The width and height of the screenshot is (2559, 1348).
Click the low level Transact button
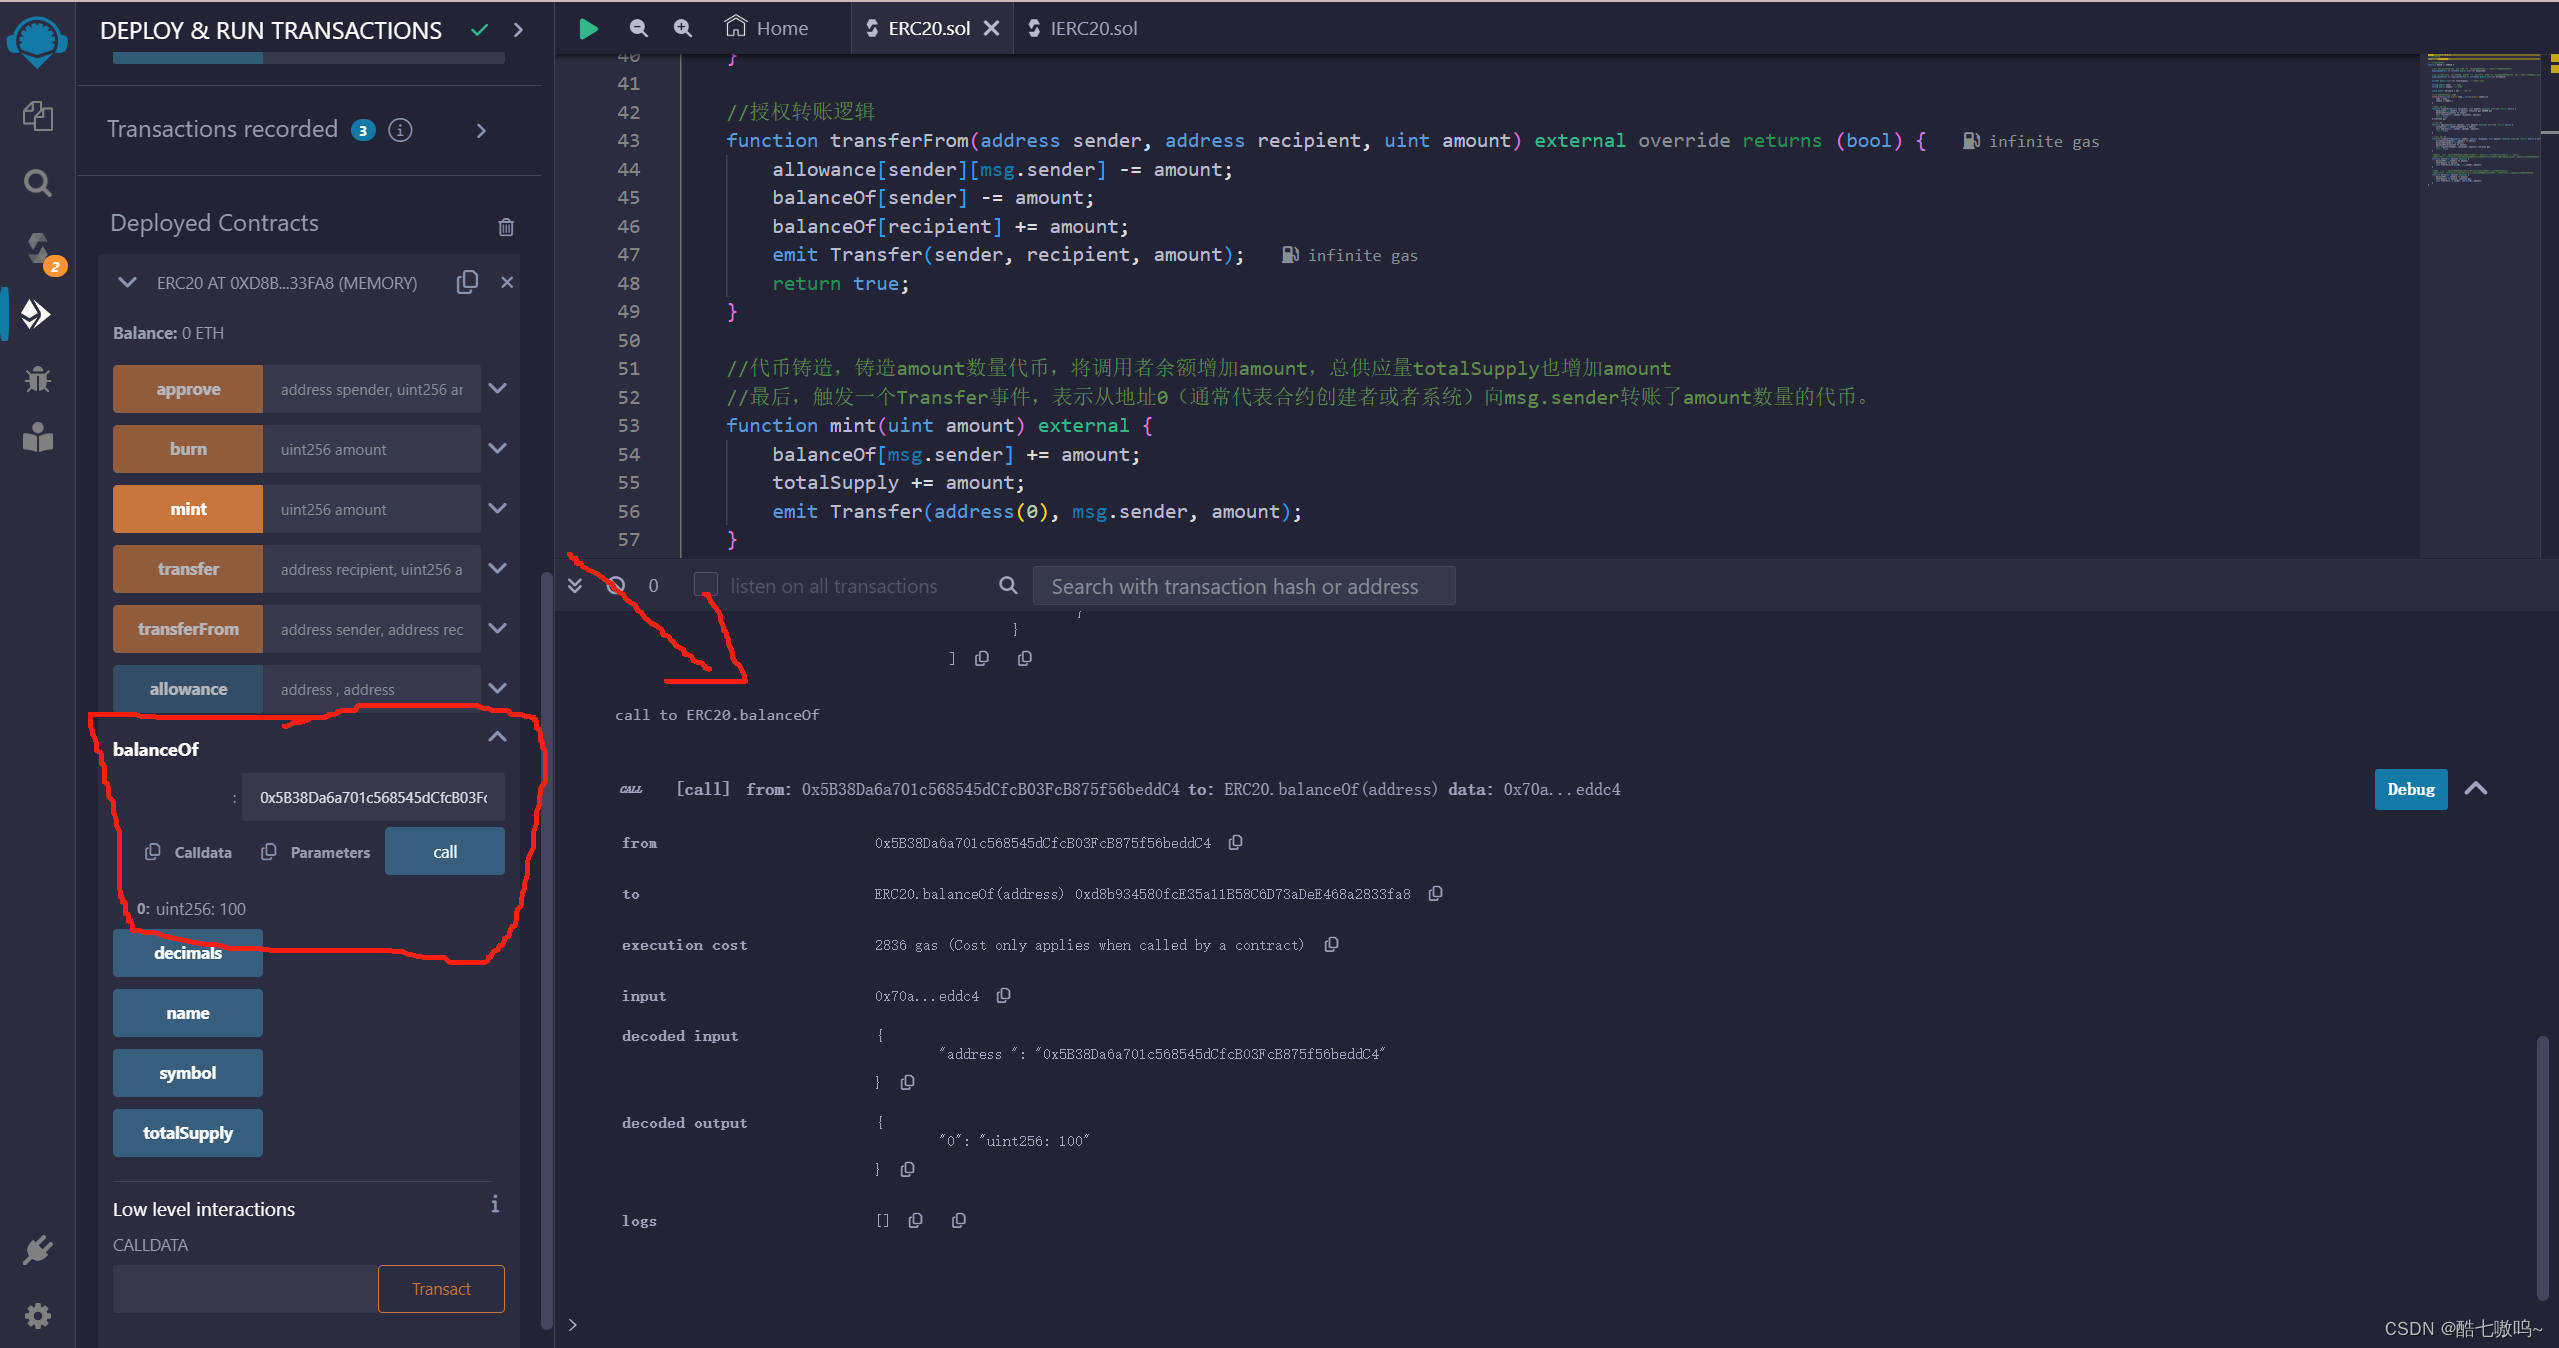point(441,1289)
